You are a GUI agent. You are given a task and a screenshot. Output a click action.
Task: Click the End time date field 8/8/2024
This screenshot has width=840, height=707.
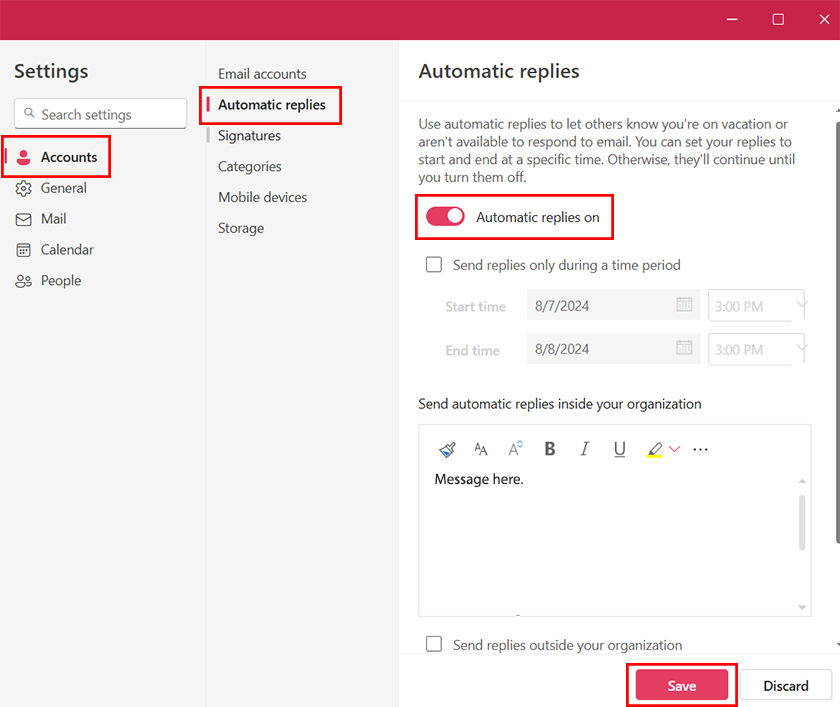point(613,349)
